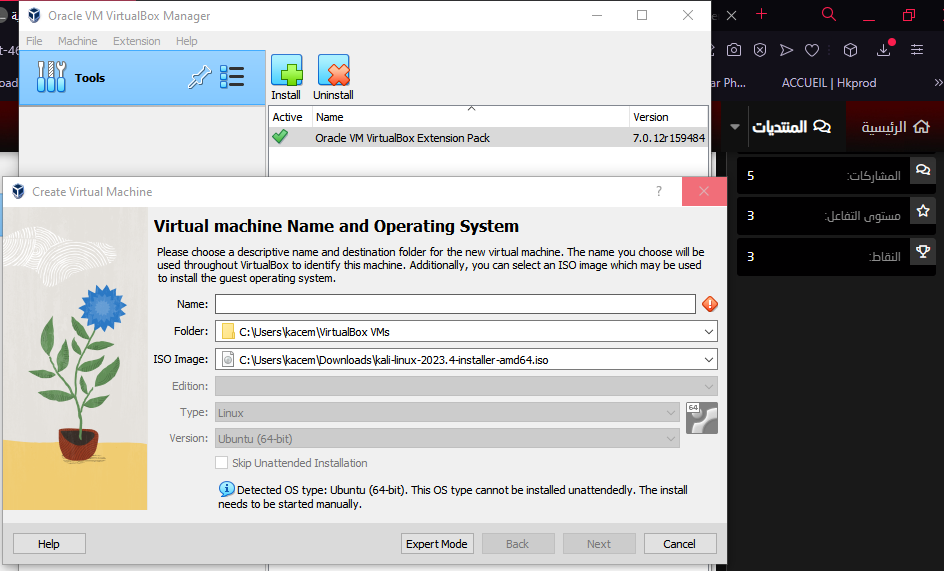
Task: Click the version 7.0.12r159484 cell
Action: click(668, 138)
